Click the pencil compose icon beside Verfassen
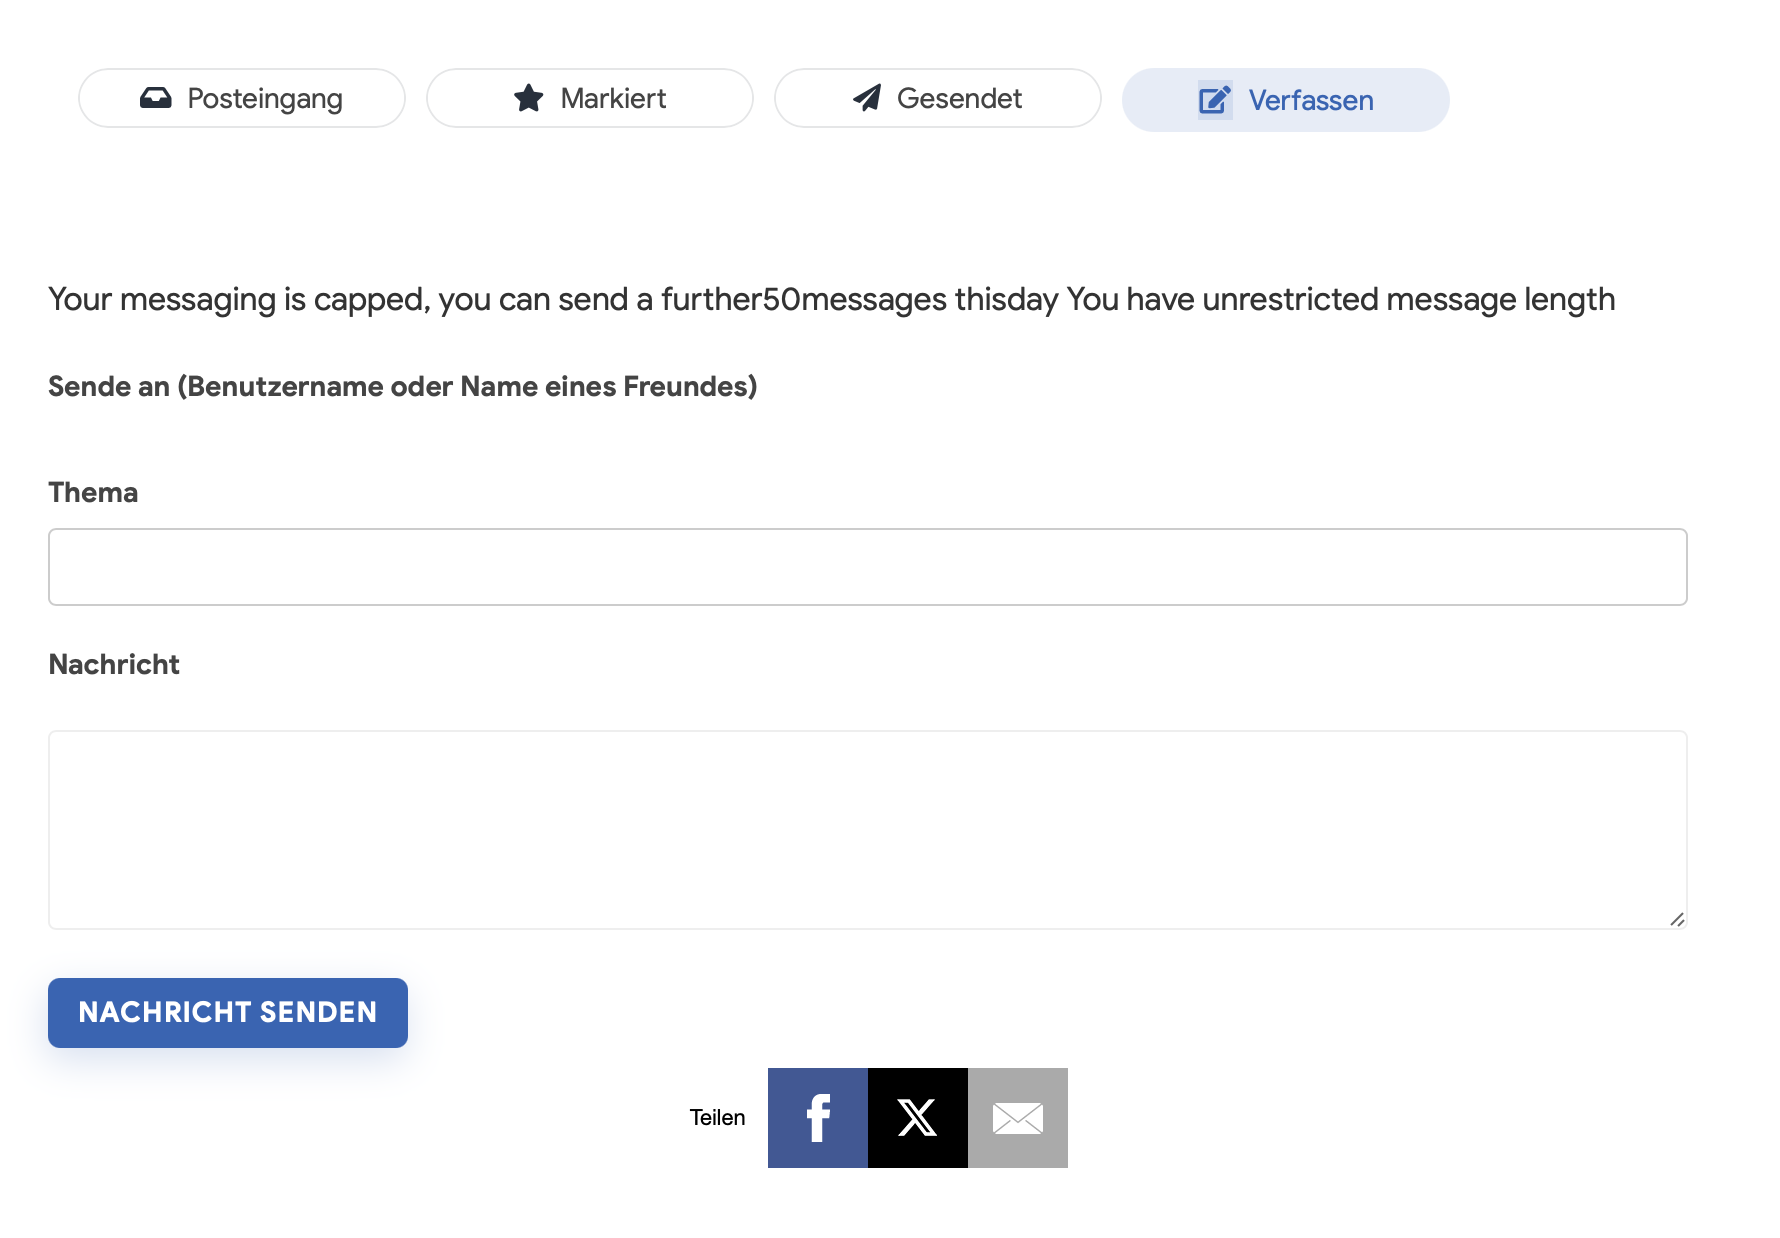The image size is (1780, 1238). pyautogui.click(x=1215, y=100)
